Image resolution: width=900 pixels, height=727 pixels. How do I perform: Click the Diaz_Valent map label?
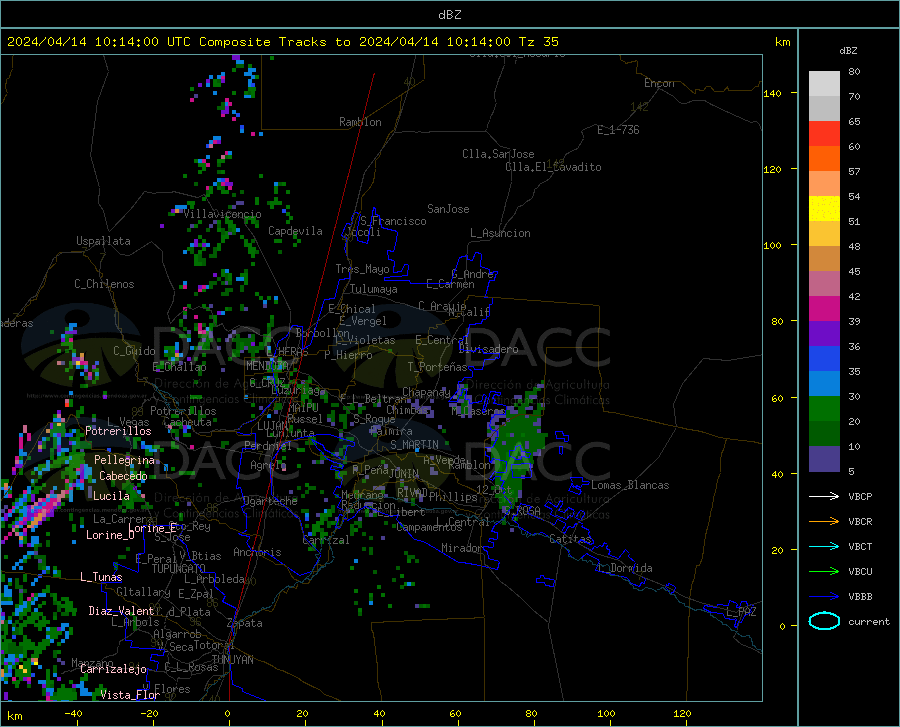click(121, 611)
